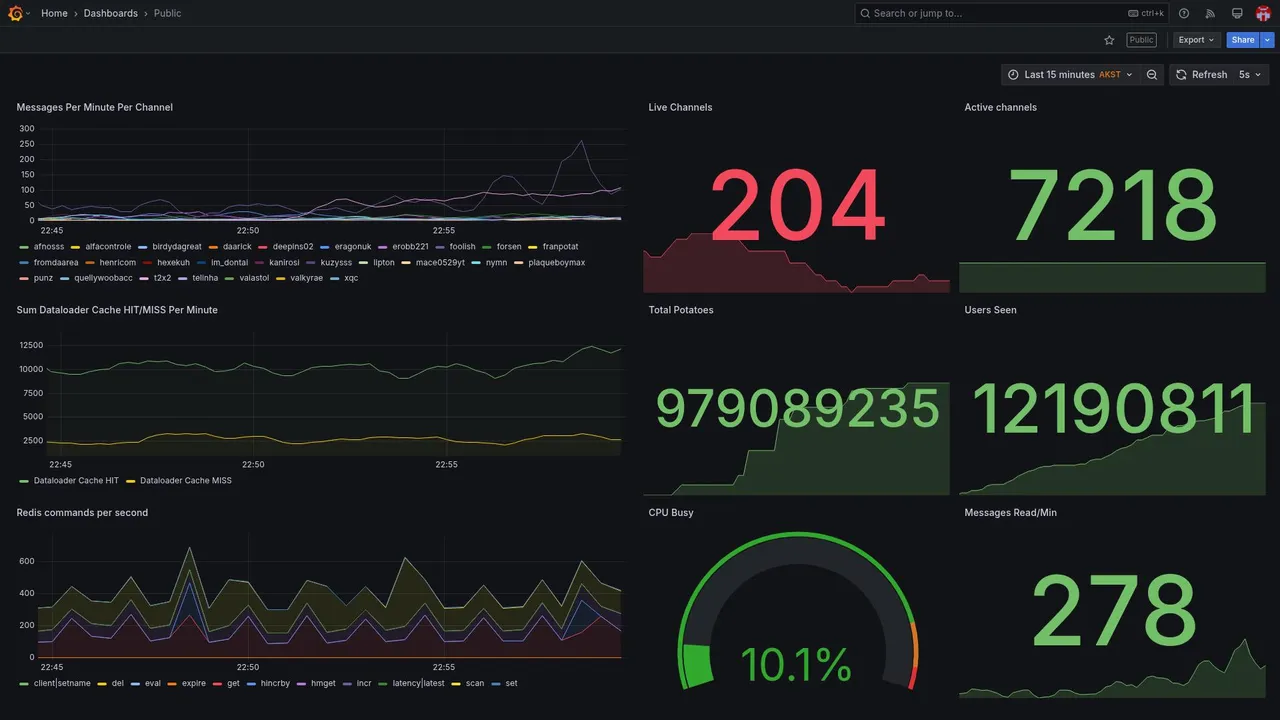Open the user profile avatar
Viewport: 1280px width, 720px height.
click(x=1263, y=13)
